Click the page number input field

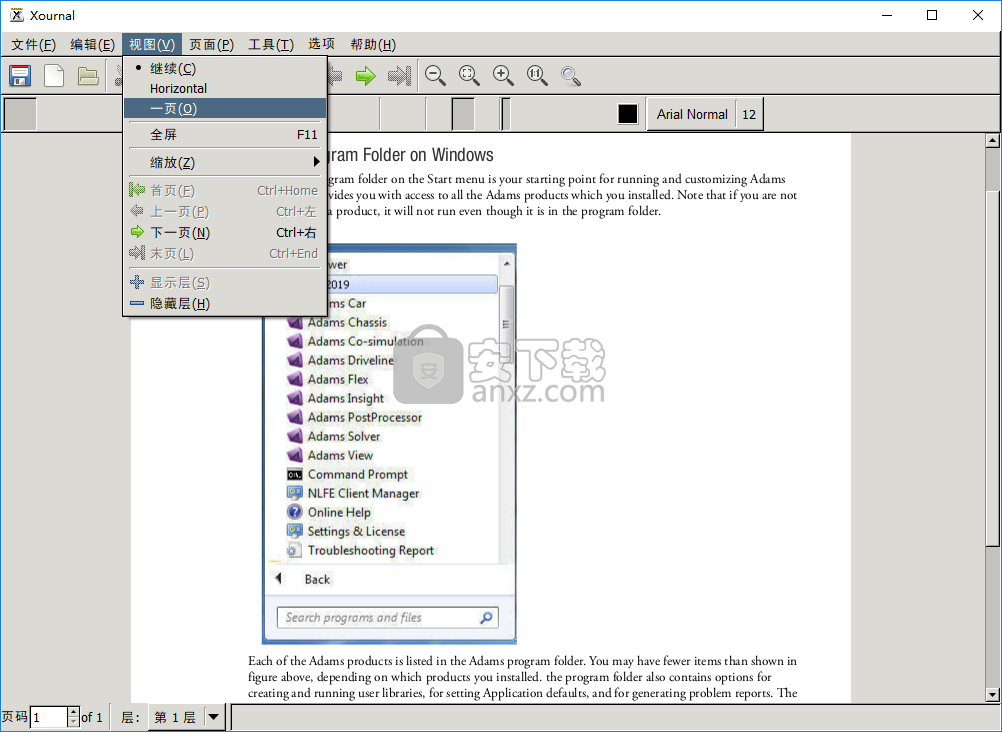tap(49, 717)
